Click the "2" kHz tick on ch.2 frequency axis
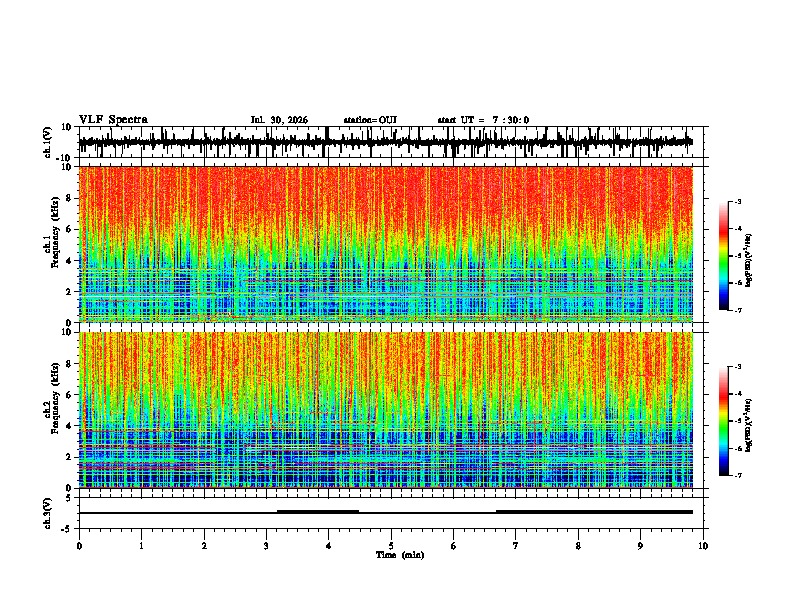 pyautogui.click(x=70, y=457)
